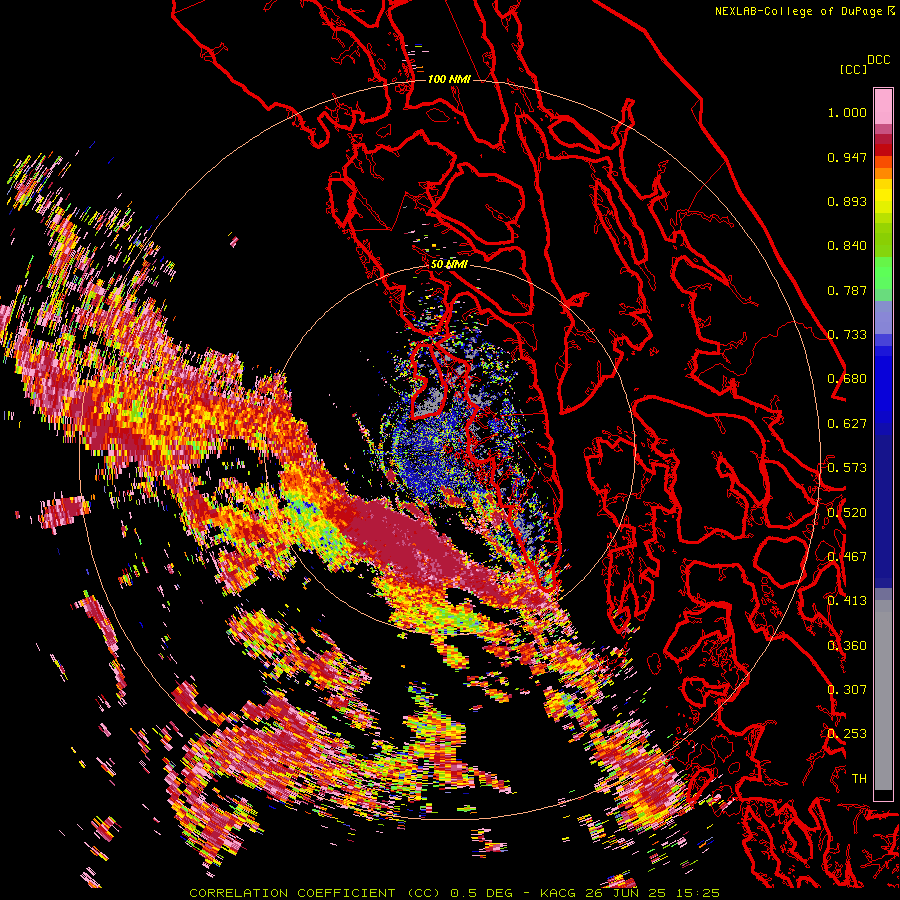Select the 0.680 scale value
The image size is (900, 900).
pos(847,379)
